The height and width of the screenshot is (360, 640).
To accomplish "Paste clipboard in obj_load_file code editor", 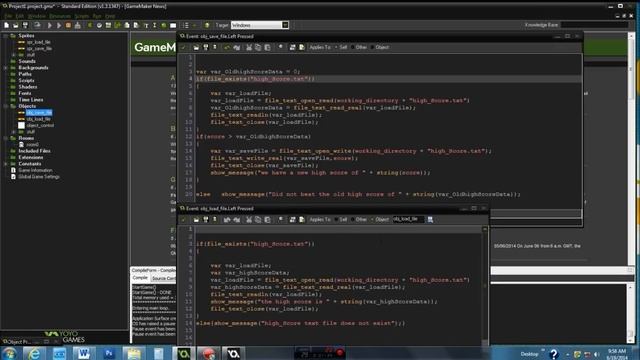I will (x=267, y=220).
